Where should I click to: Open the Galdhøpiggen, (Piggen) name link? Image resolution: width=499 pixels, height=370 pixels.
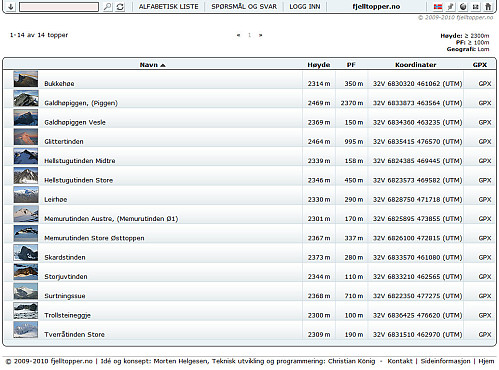(x=81, y=103)
